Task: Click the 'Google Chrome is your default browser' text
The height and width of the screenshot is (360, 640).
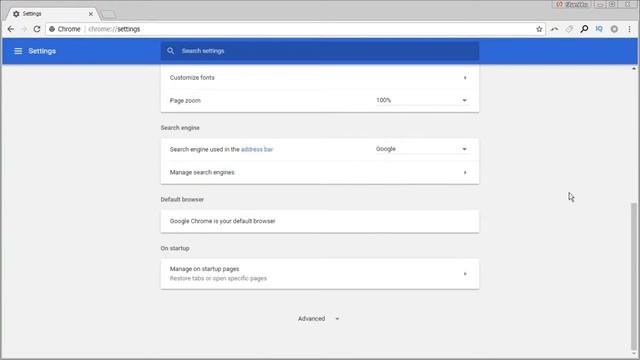Action: pos(222,221)
